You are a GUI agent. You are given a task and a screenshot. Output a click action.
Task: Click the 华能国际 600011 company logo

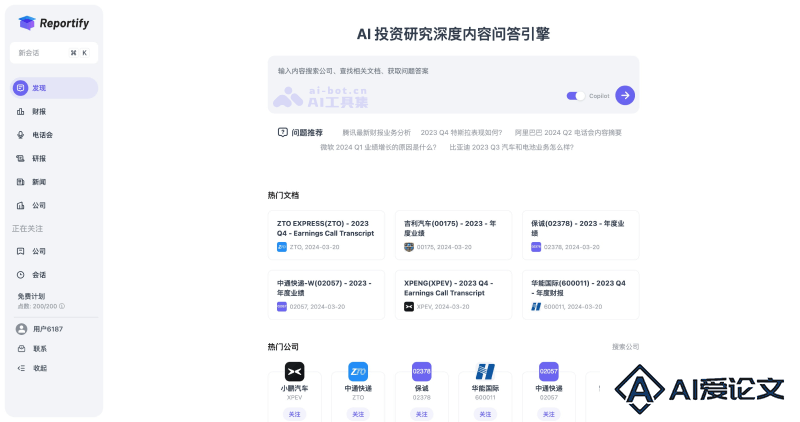tap(485, 371)
